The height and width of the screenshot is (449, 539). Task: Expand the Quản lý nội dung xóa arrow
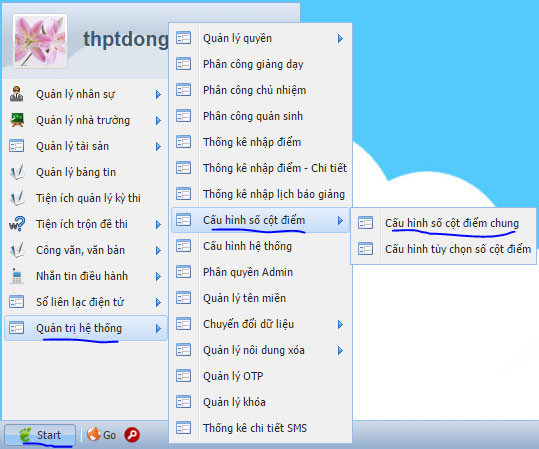340,350
